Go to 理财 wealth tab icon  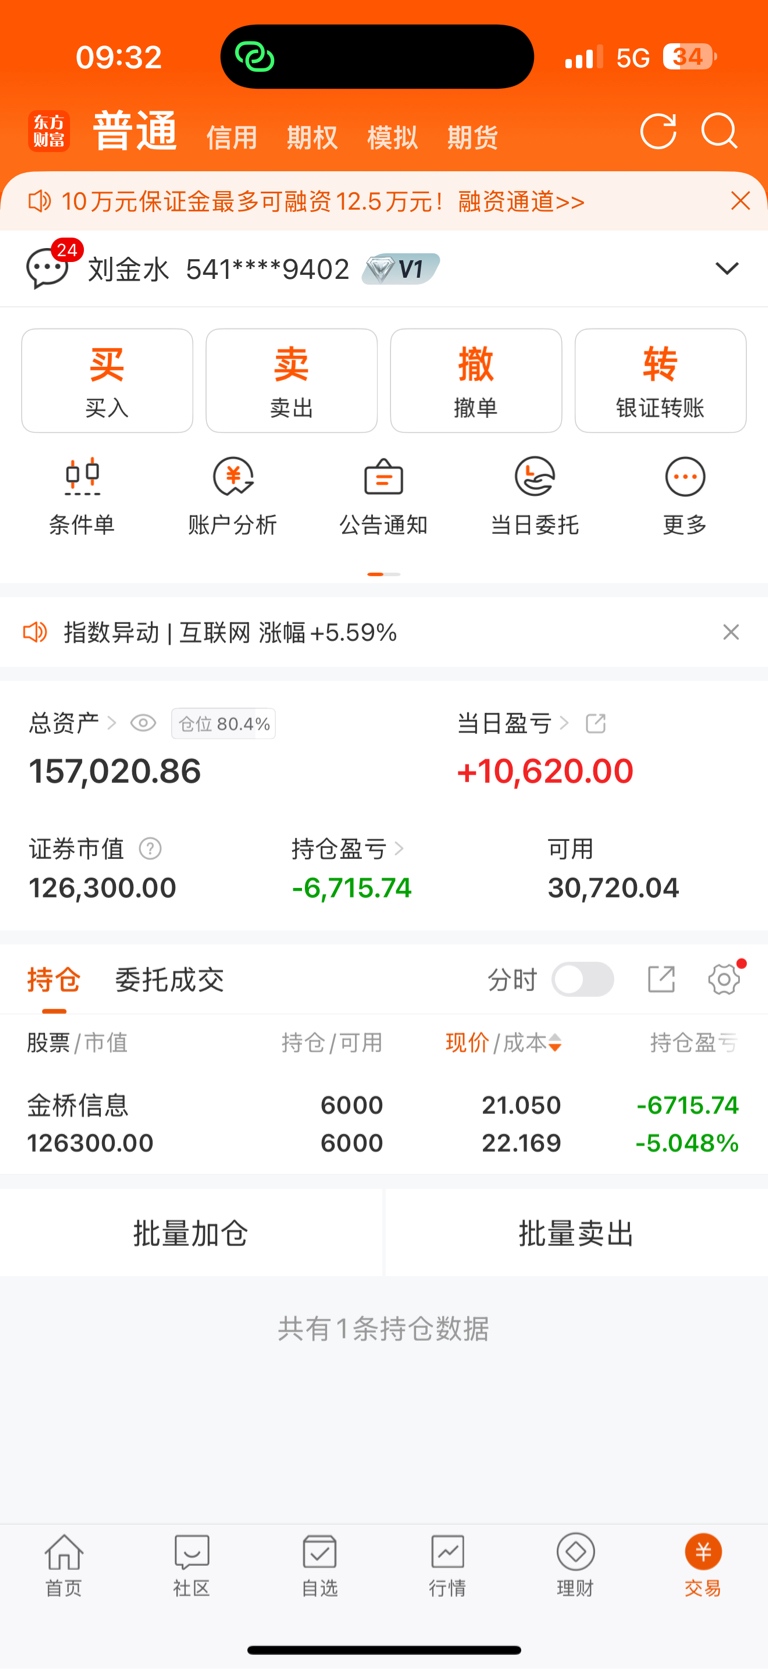coord(575,1552)
